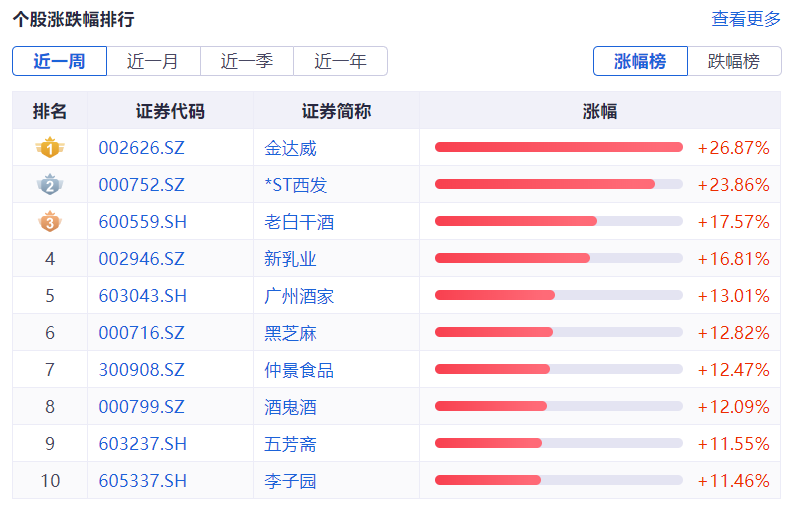This screenshot has height=507, width=793.
Task: Toggle to the 跌幅榜 losers list
Action: tap(734, 61)
